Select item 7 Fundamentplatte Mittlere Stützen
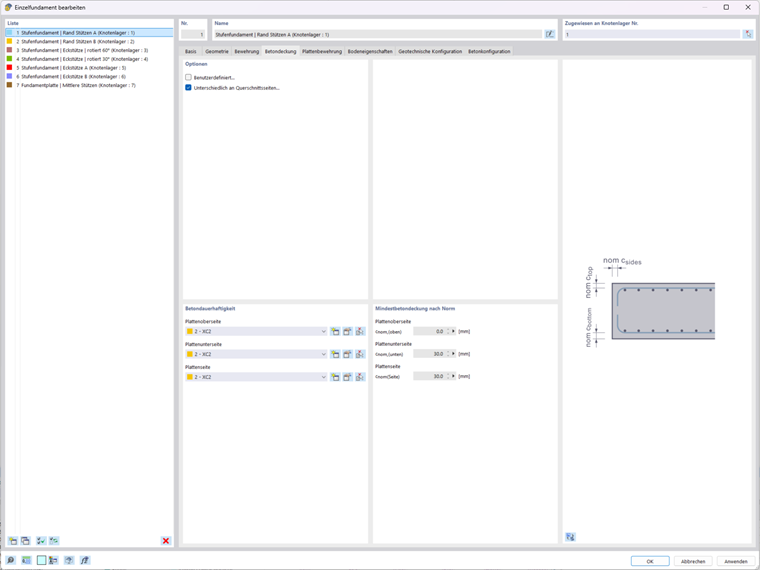Screen dimensions: 760x570 pos(89,85)
